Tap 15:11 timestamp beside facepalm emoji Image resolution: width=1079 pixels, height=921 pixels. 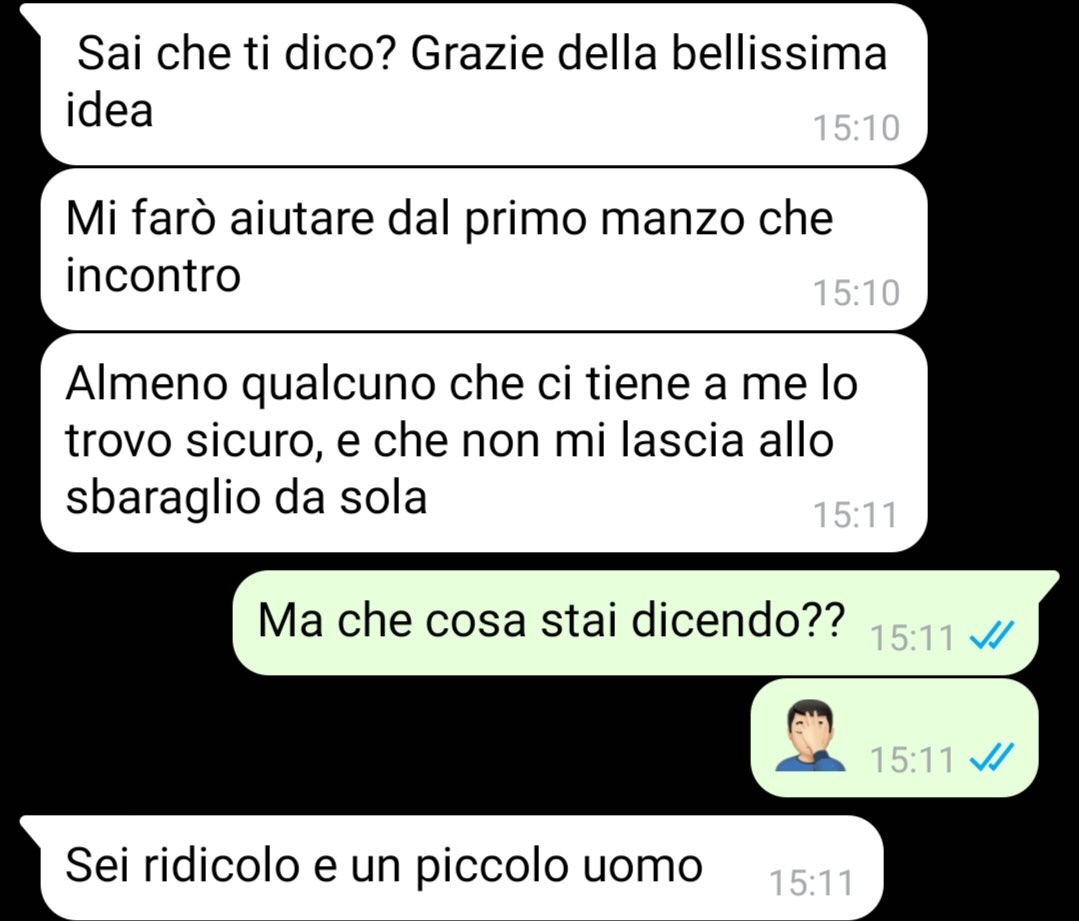coord(912,760)
